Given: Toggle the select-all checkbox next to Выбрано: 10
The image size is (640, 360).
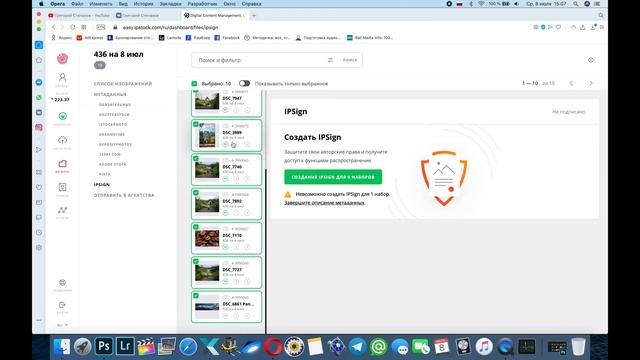Looking at the screenshot, I should pos(194,83).
